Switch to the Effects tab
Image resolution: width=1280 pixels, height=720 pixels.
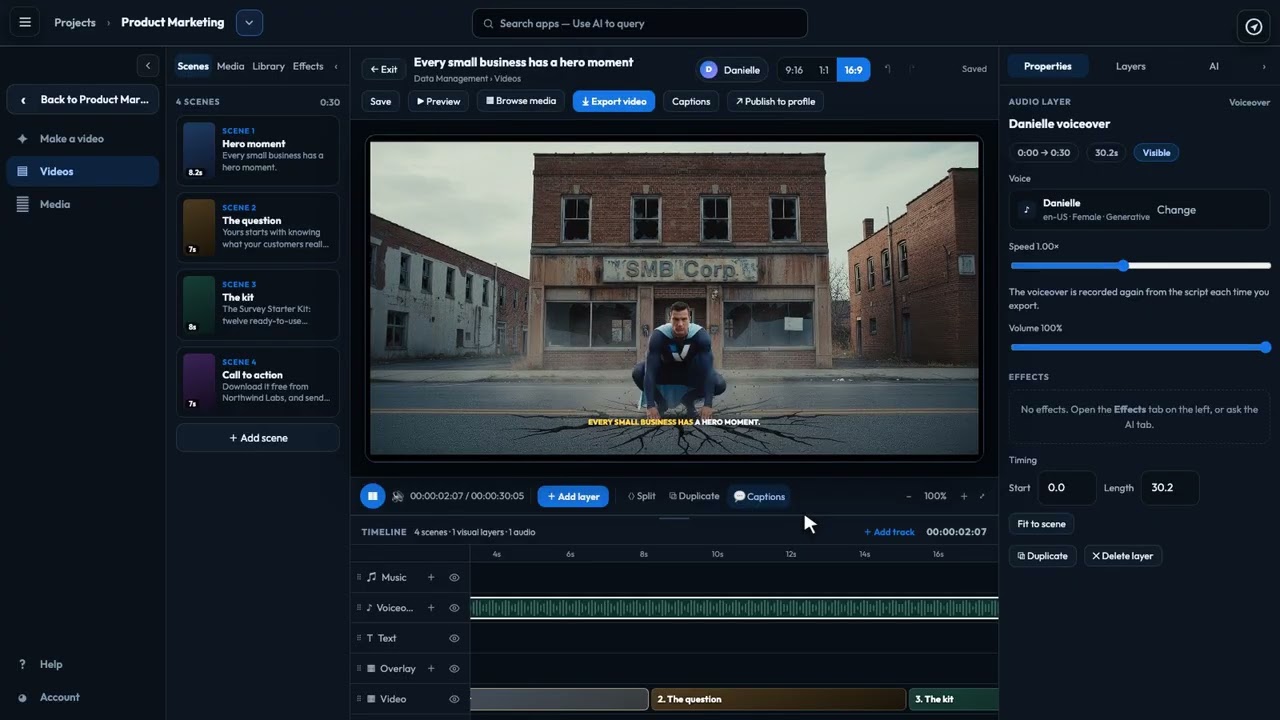coord(308,66)
